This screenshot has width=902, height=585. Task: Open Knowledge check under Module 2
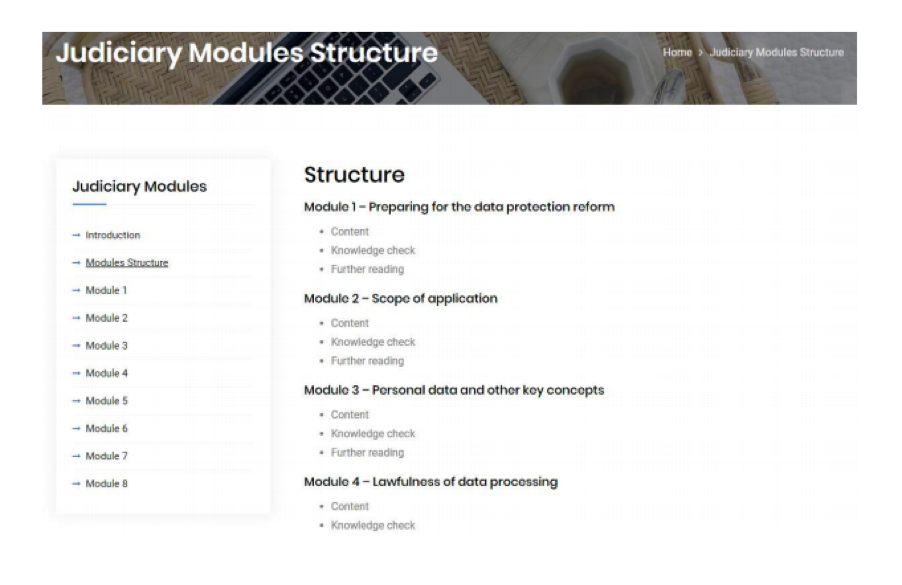pos(373,342)
